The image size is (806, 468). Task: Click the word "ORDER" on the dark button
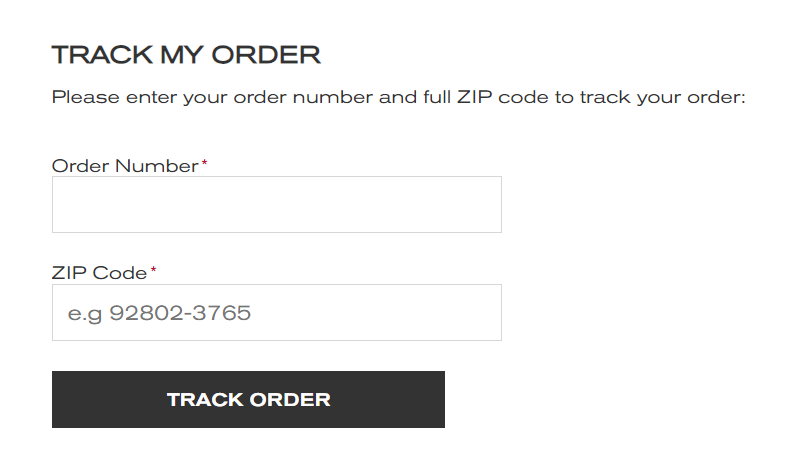click(x=289, y=400)
